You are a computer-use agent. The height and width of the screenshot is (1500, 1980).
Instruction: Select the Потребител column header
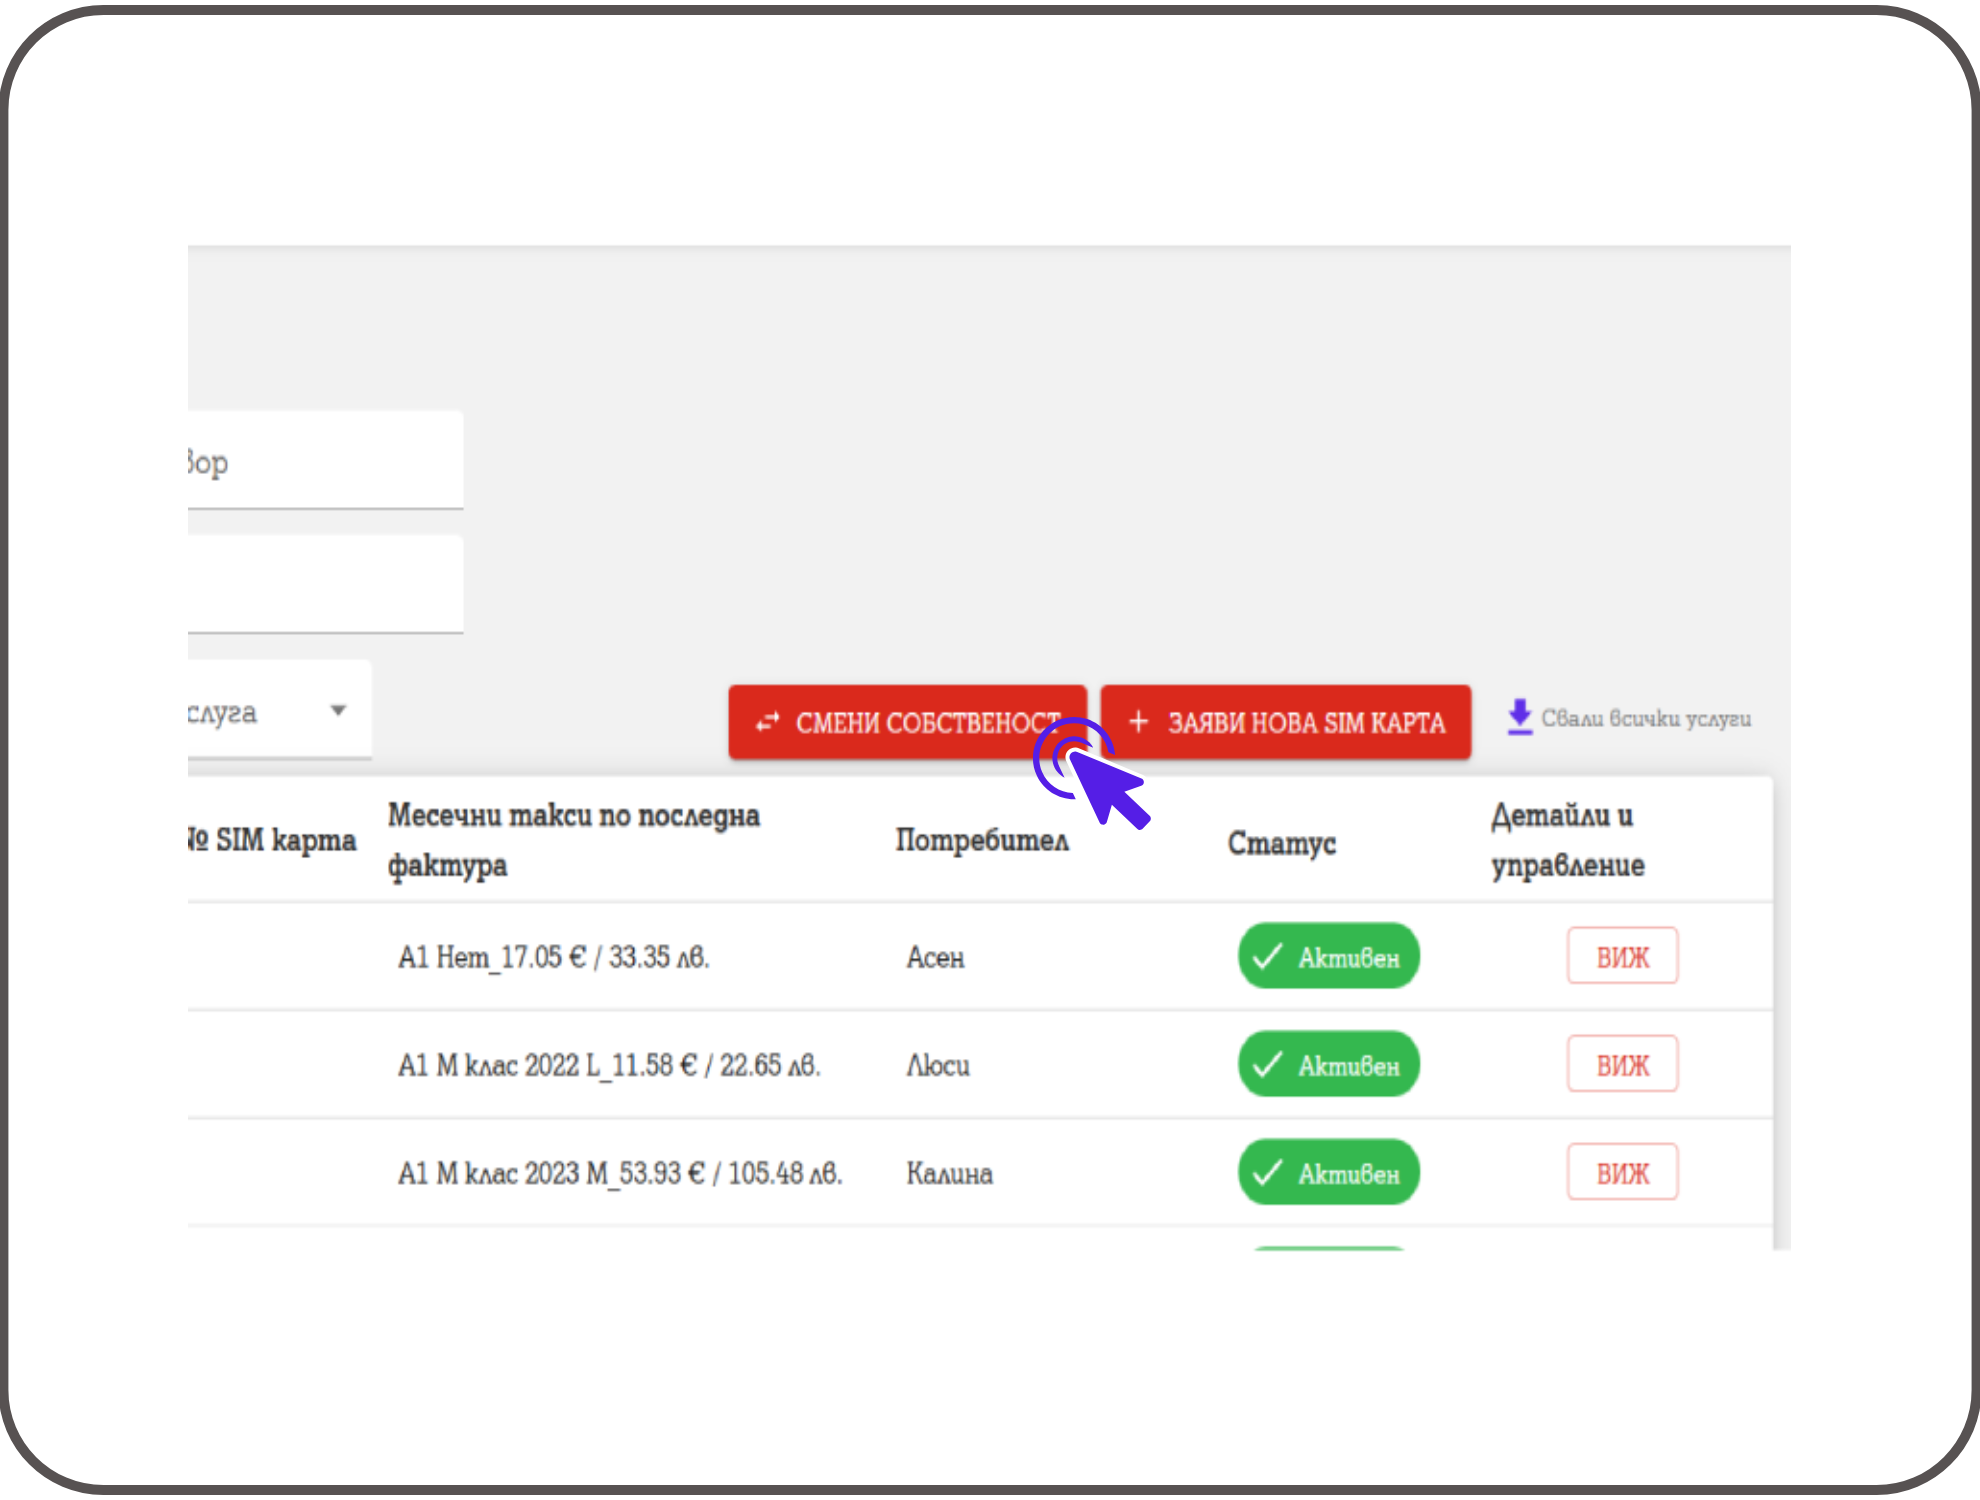pos(981,840)
